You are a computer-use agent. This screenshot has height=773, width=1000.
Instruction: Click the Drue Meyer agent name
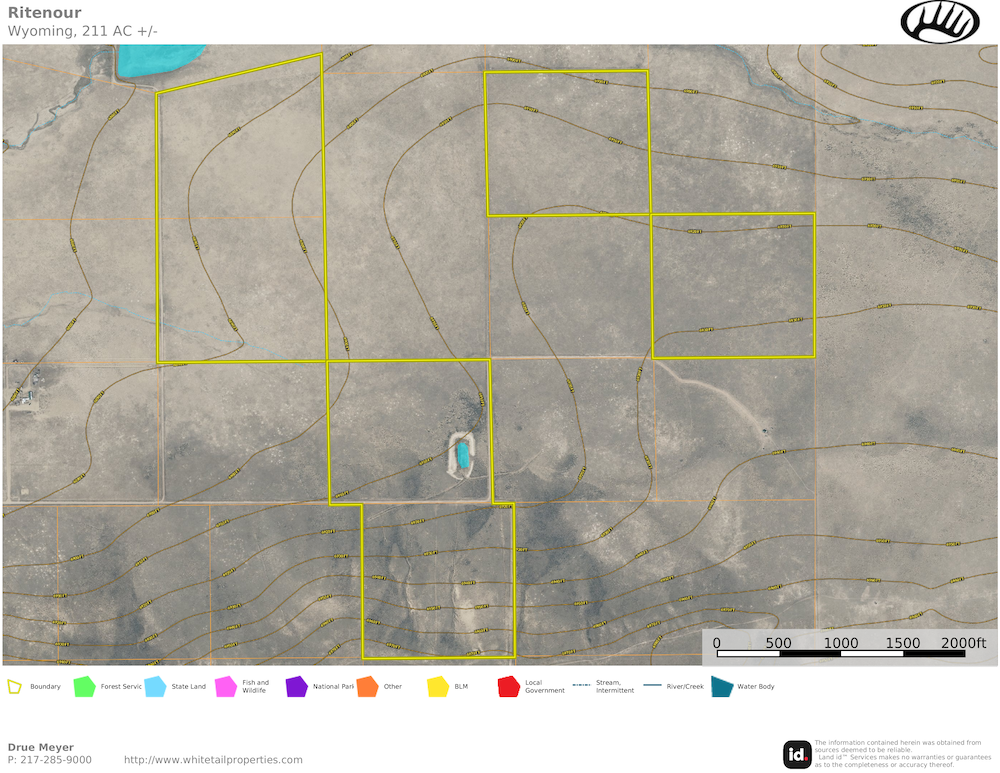click(41, 747)
